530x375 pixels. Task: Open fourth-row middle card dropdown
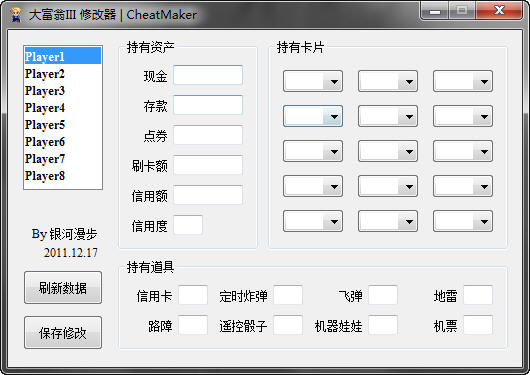pos(388,186)
